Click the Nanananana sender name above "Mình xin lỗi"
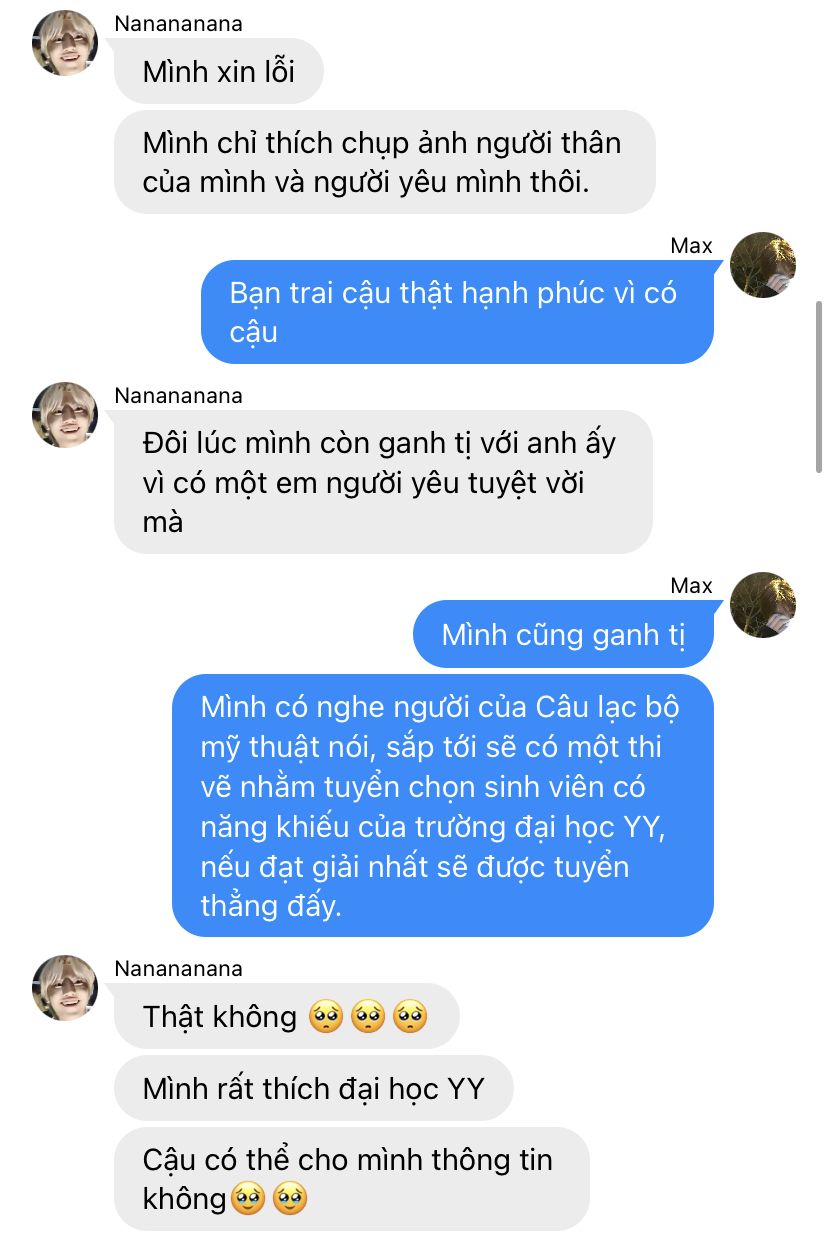This screenshot has height=1244, width=828. coord(178,23)
